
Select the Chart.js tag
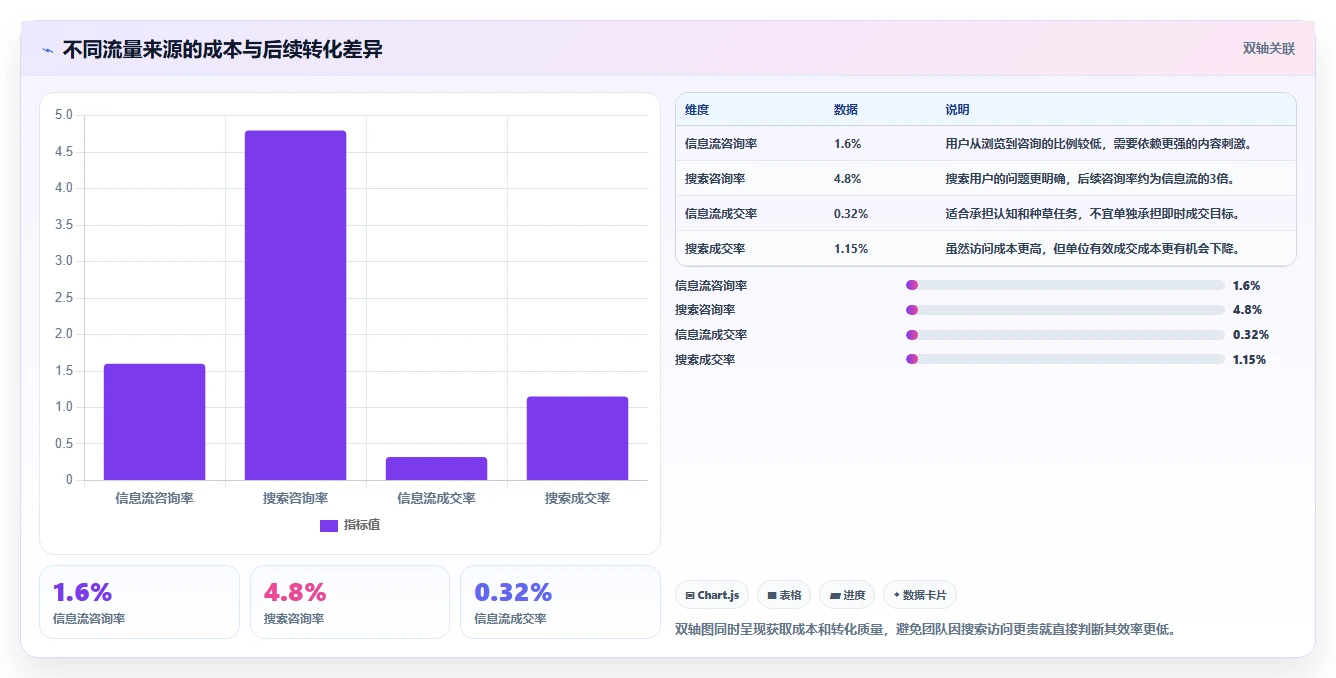coord(712,595)
